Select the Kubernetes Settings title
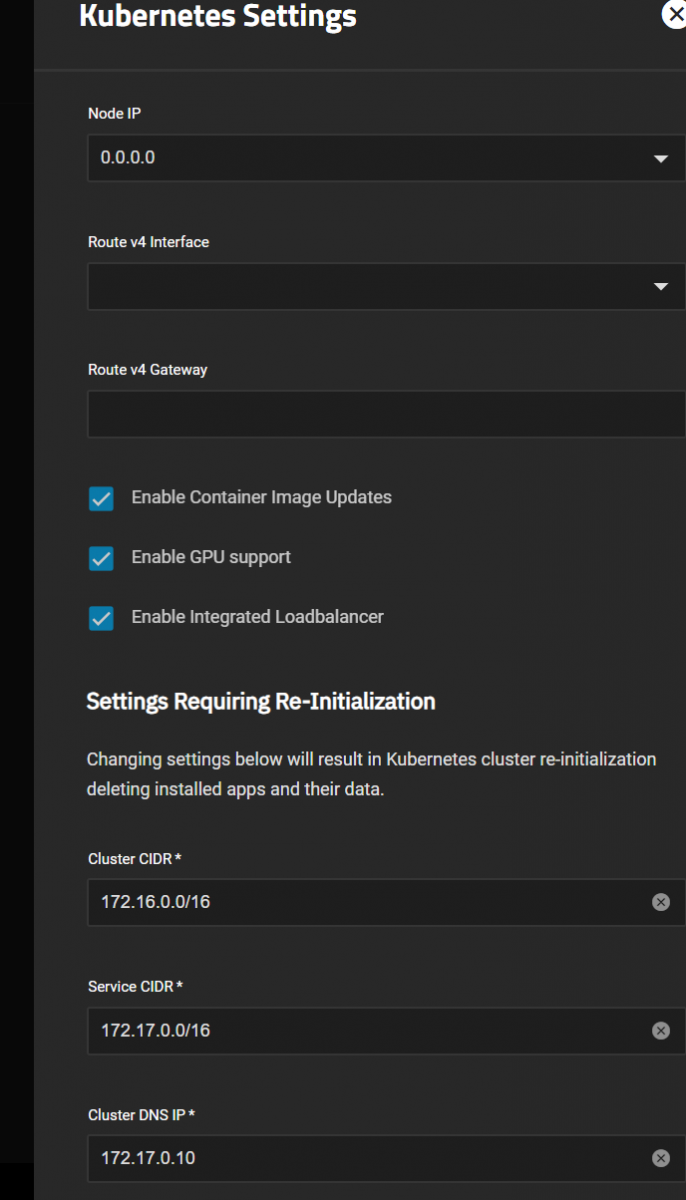The width and height of the screenshot is (686, 1200). pos(217,16)
